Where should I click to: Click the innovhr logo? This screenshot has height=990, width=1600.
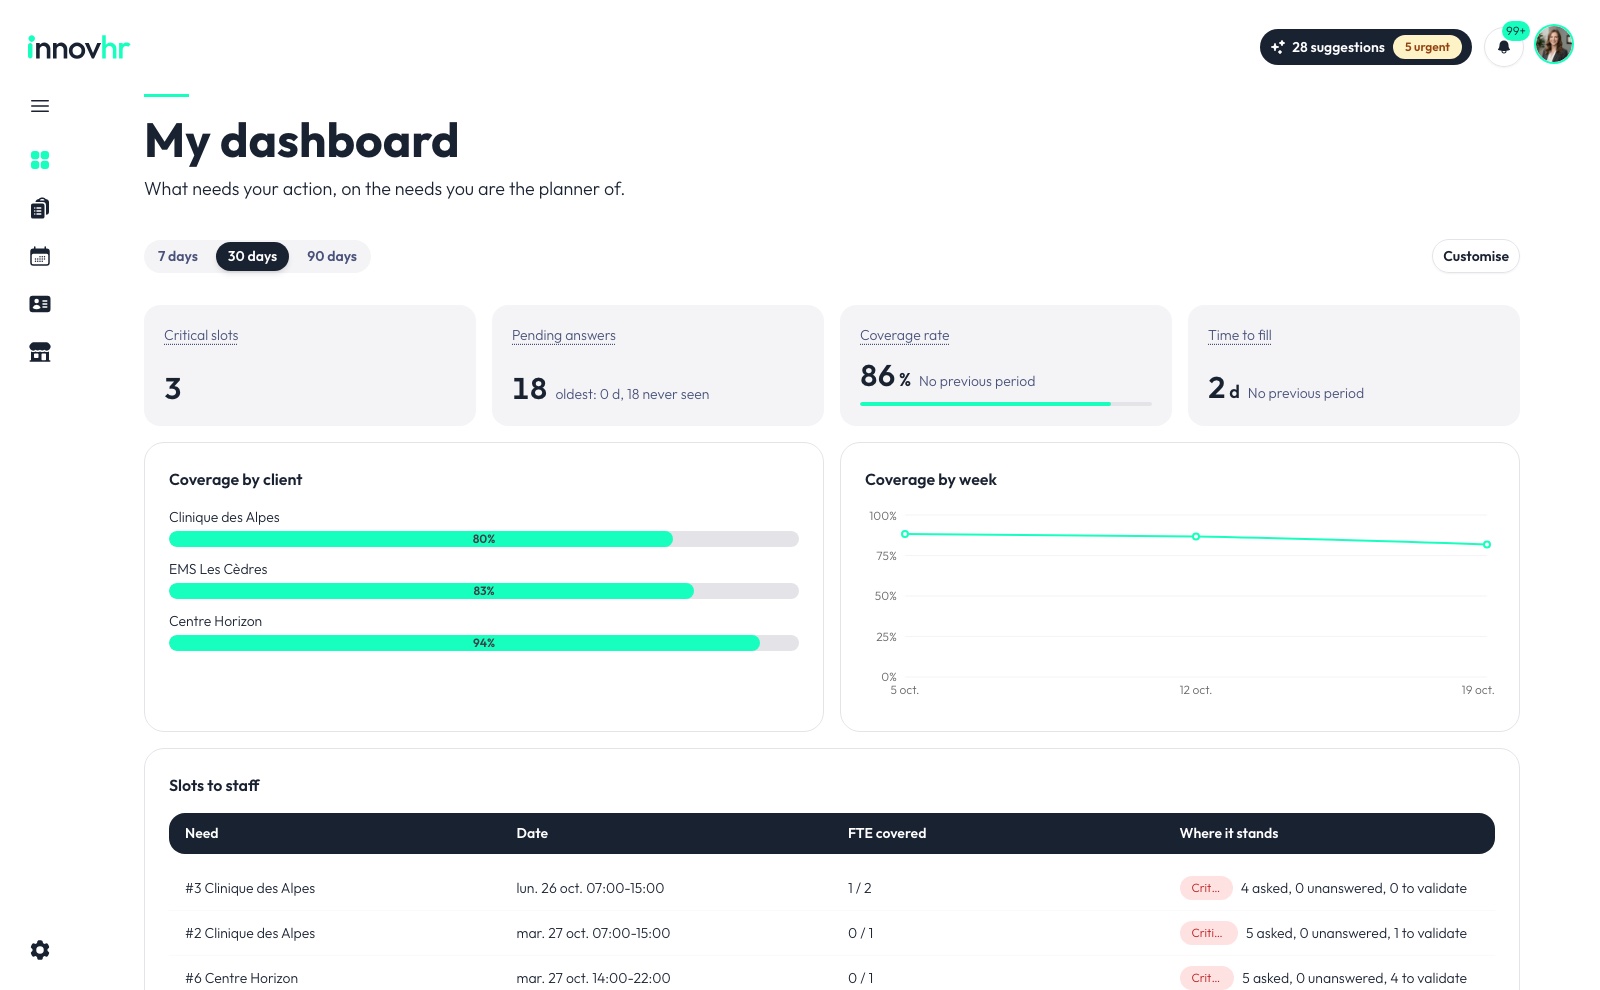pos(79,47)
